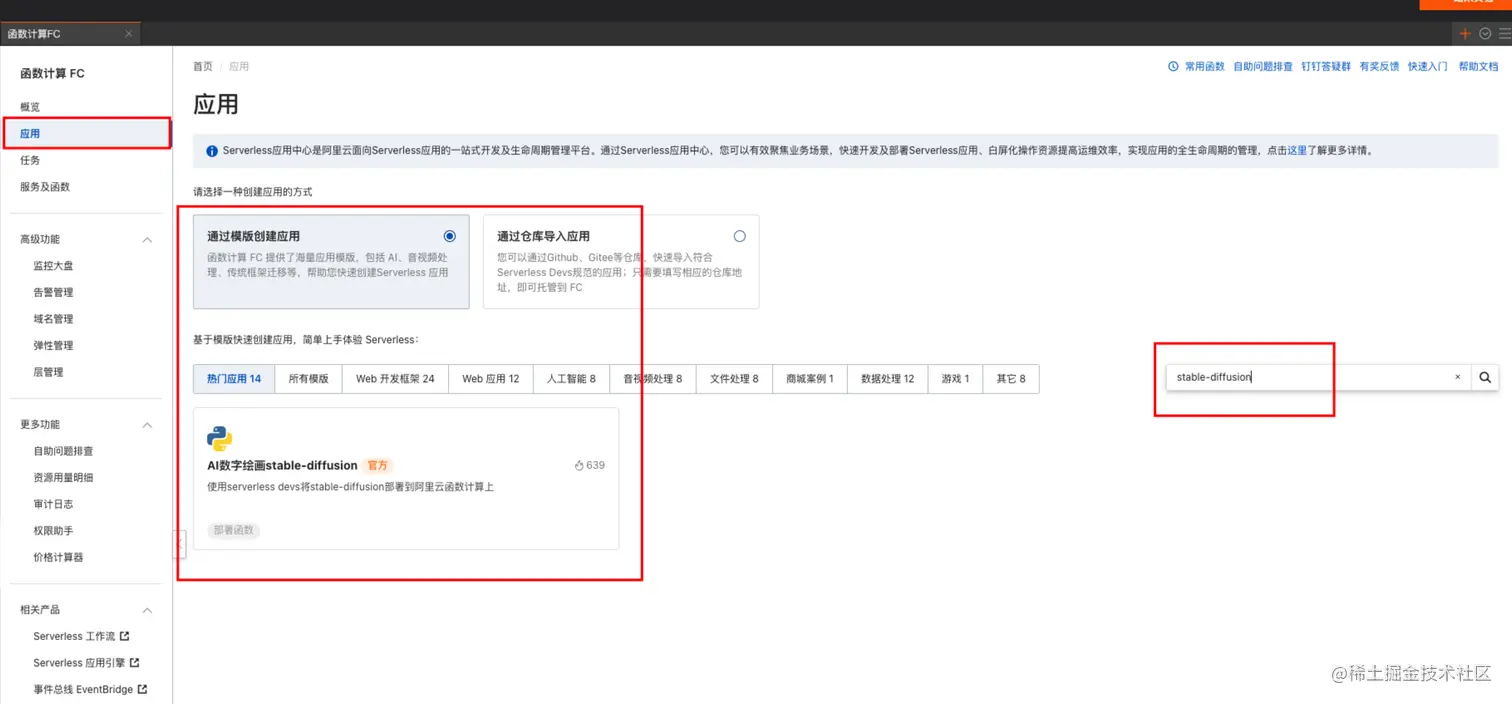Select 通过模版创建应用 radio button
This screenshot has height=704, width=1512.
(449, 236)
